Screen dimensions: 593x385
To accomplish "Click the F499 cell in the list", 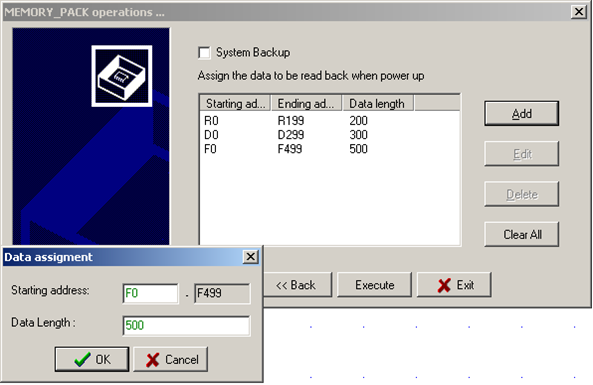I will pyautogui.click(x=290, y=149).
